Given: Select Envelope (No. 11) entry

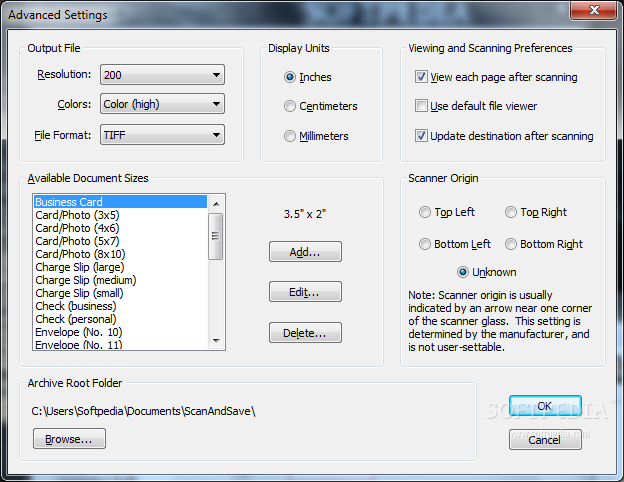Looking at the screenshot, I should tap(120, 344).
